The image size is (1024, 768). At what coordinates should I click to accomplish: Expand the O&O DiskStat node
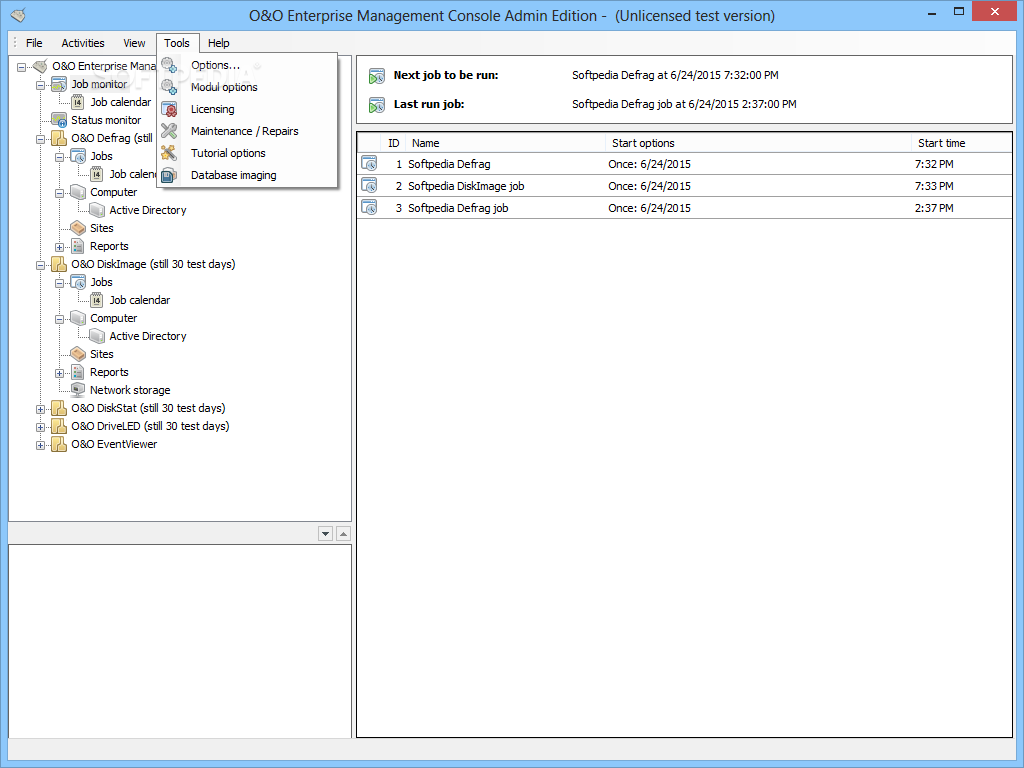click(40, 409)
